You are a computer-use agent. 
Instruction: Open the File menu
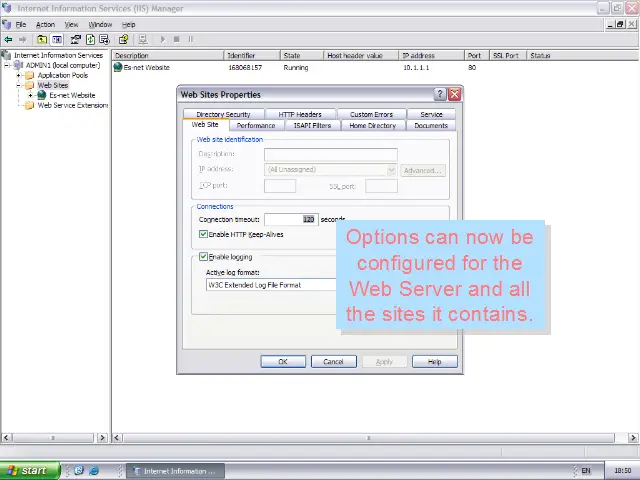21,24
